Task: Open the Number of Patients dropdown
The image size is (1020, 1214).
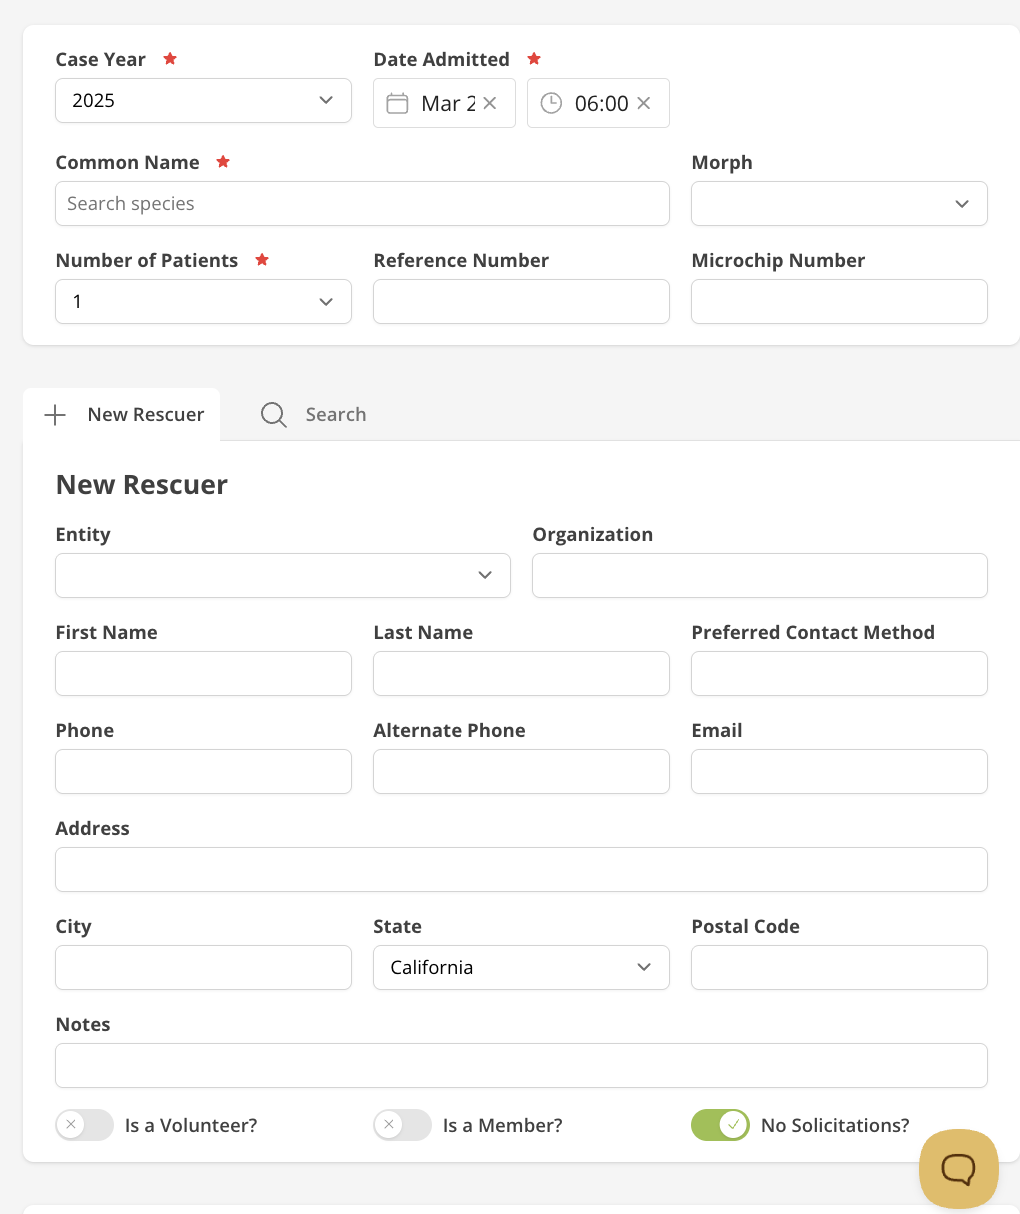Action: (x=203, y=301)
